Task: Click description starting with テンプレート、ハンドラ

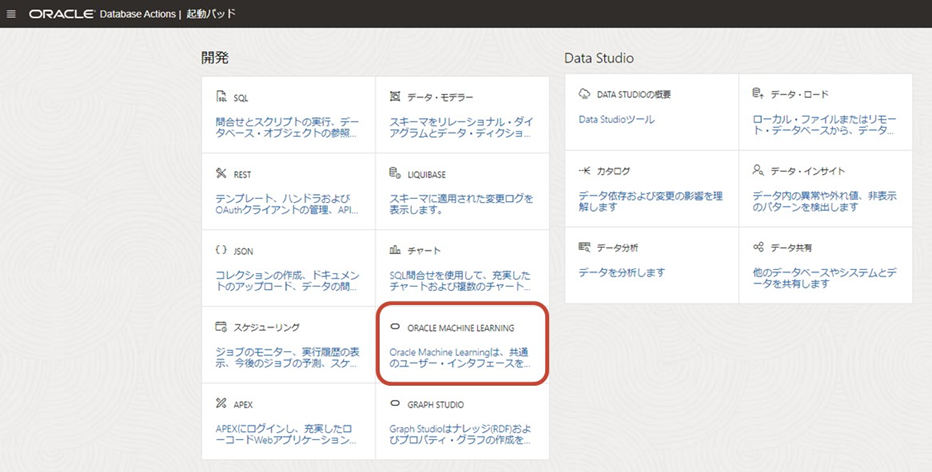Action: pyautogui.click(x=287, y=204)
